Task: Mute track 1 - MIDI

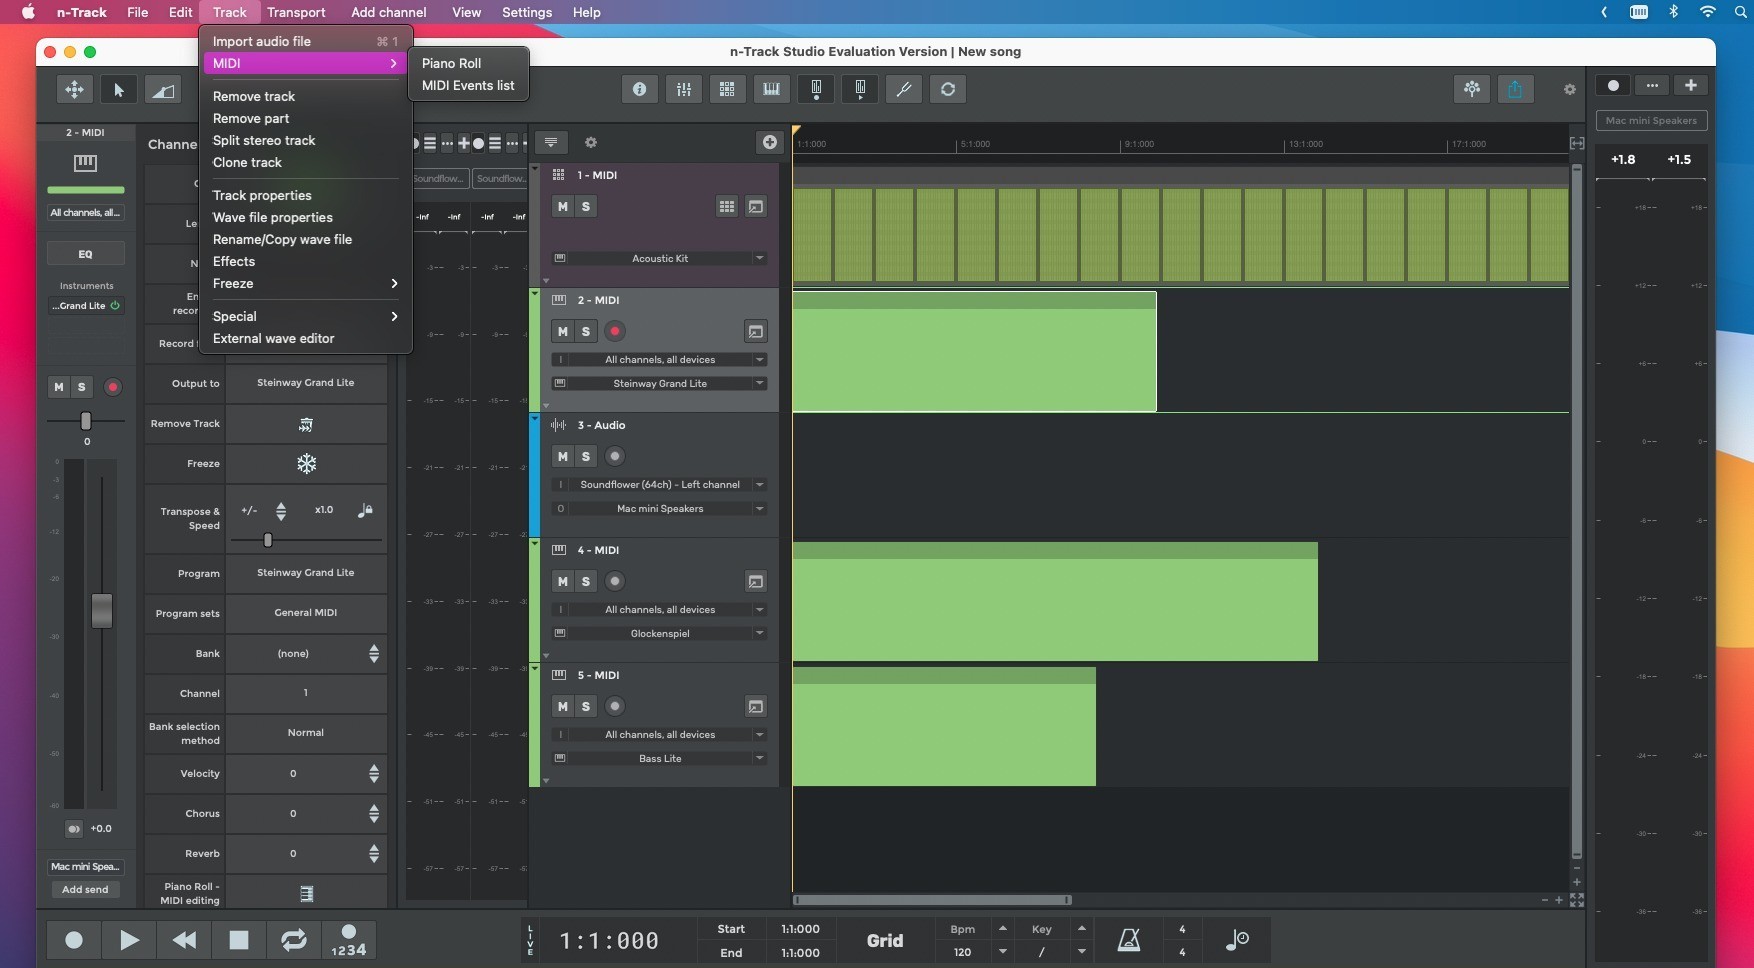Action: (563, 206)
